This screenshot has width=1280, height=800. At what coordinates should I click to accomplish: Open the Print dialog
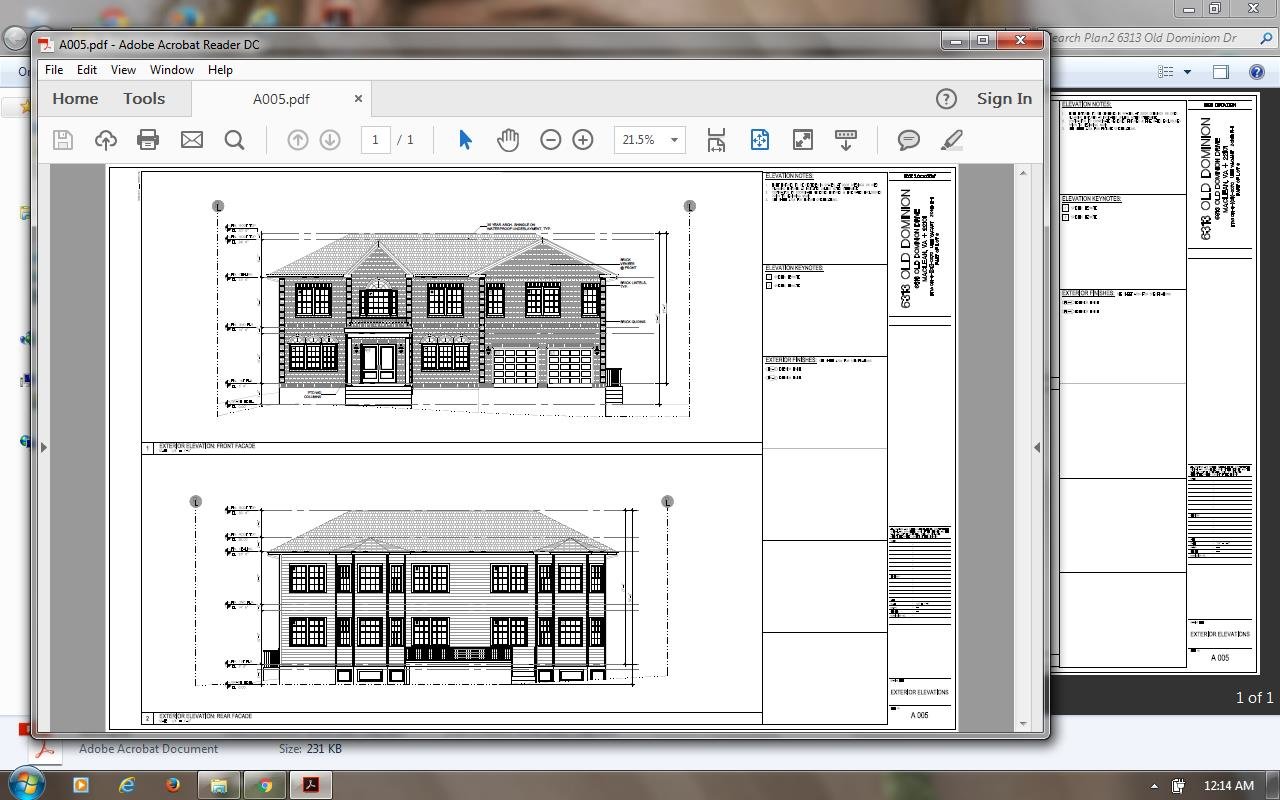[x=148, y=140]
